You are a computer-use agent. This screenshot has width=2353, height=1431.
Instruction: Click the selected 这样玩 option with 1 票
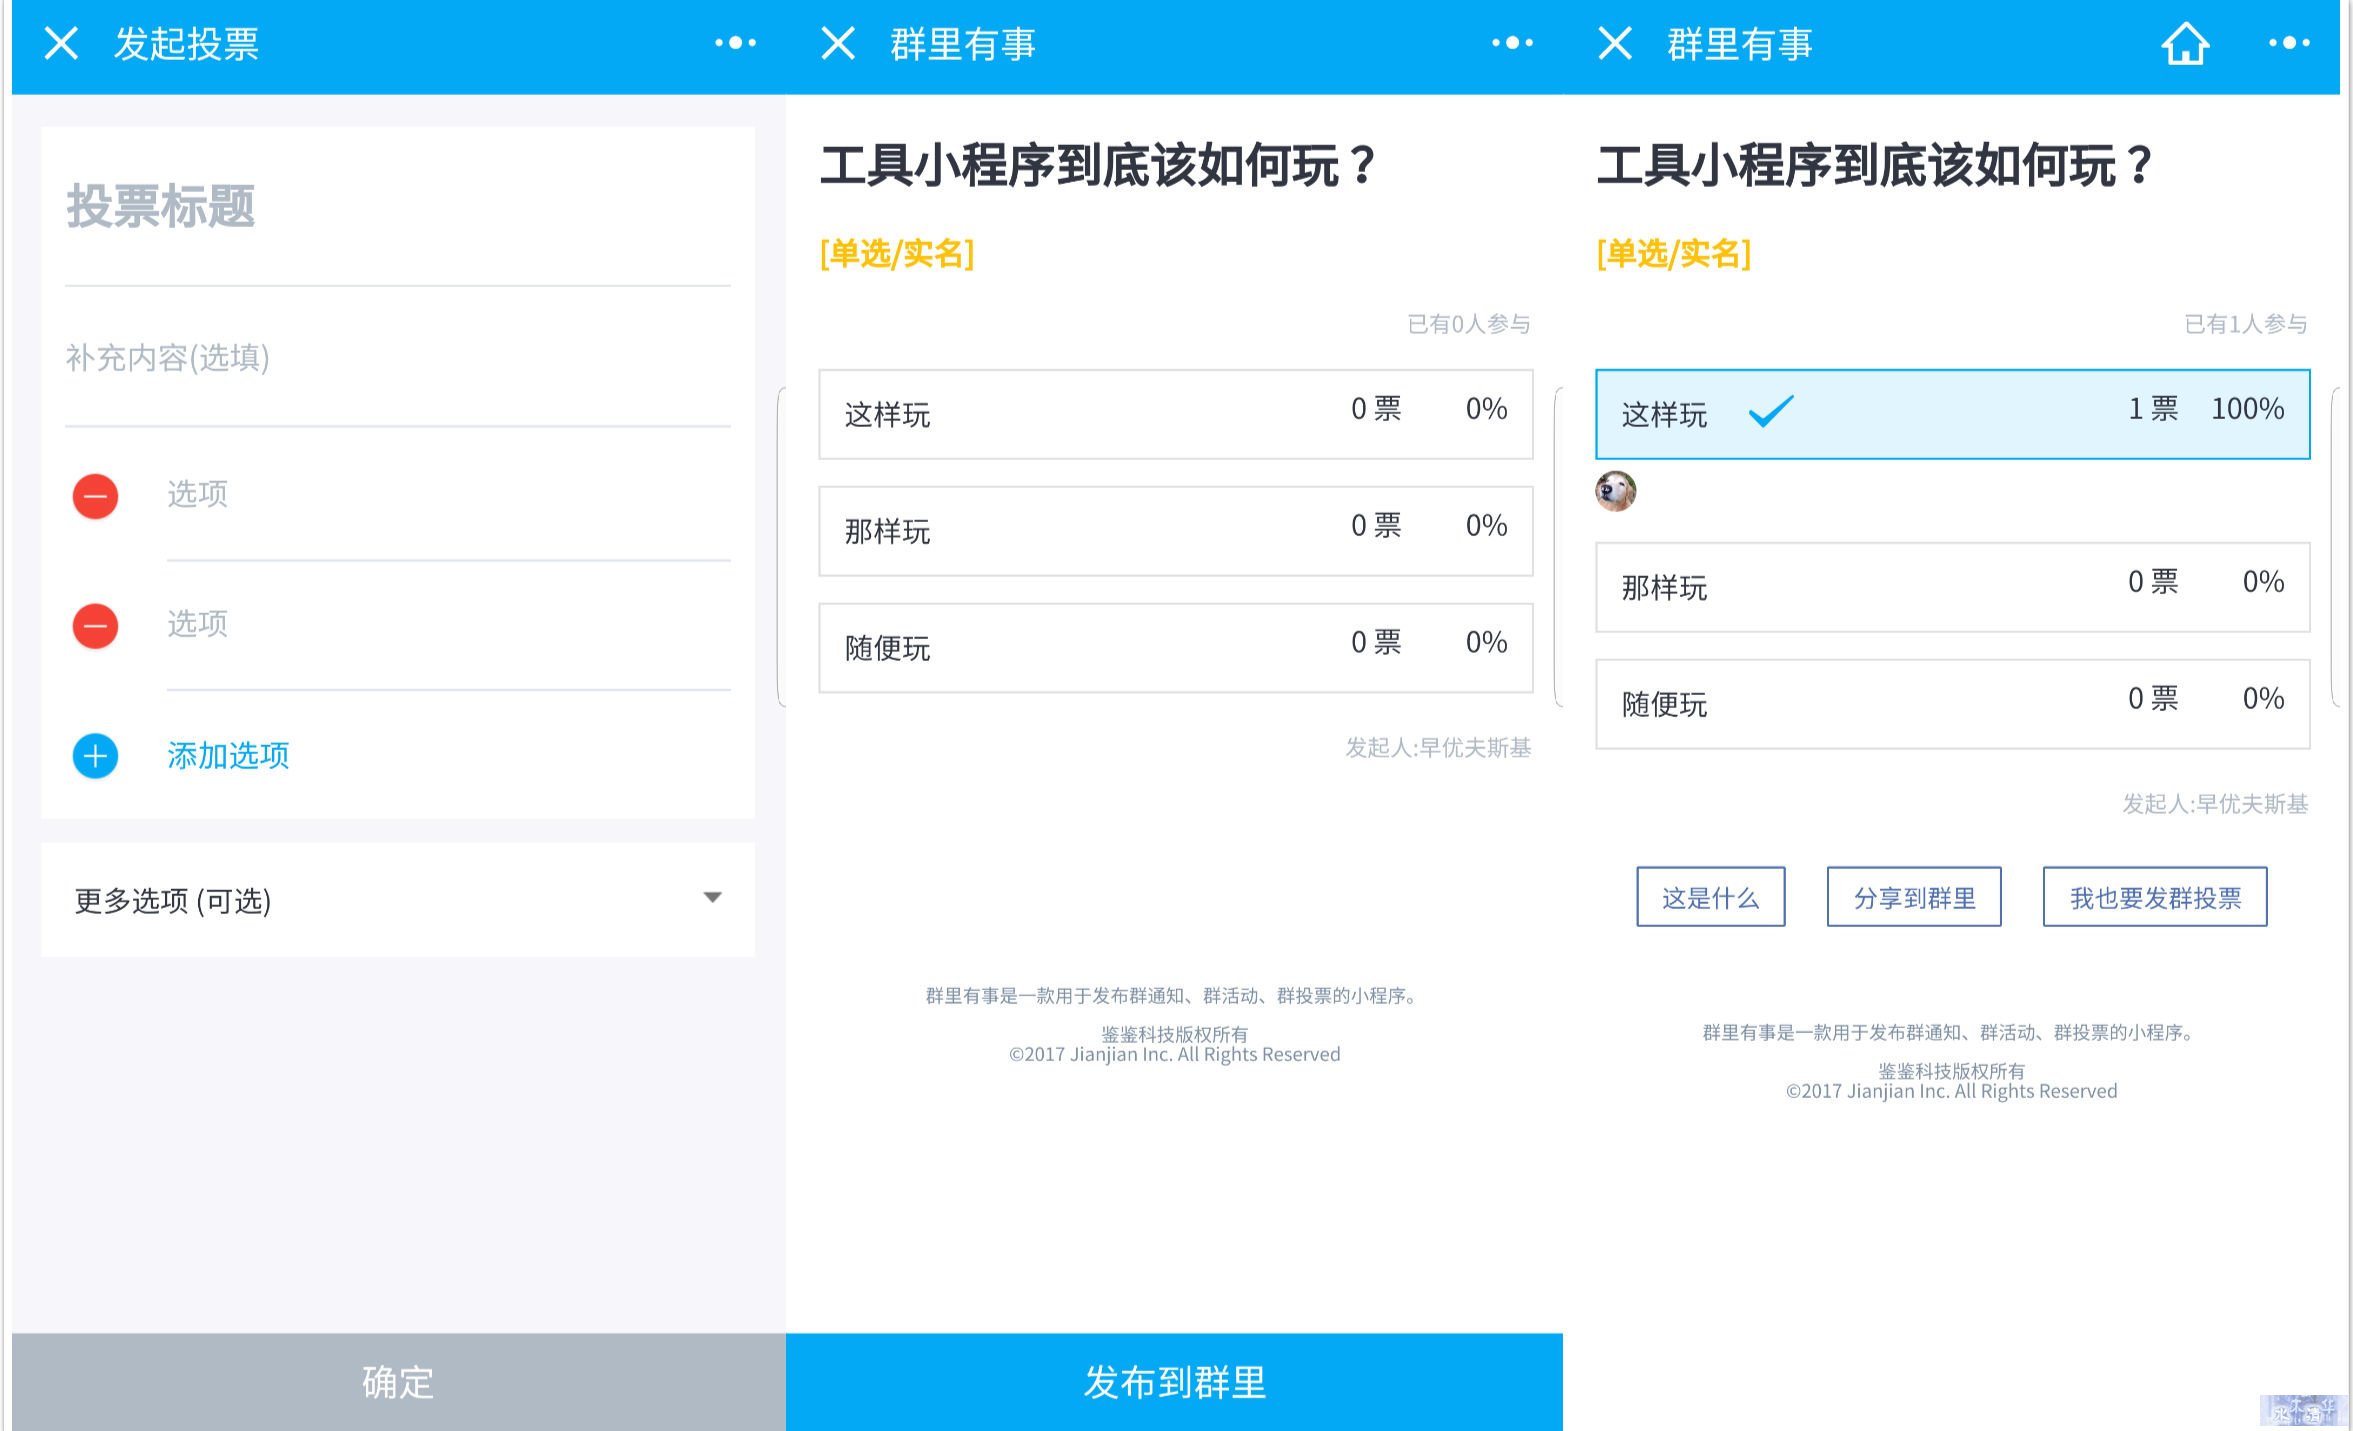point(1953,414)
